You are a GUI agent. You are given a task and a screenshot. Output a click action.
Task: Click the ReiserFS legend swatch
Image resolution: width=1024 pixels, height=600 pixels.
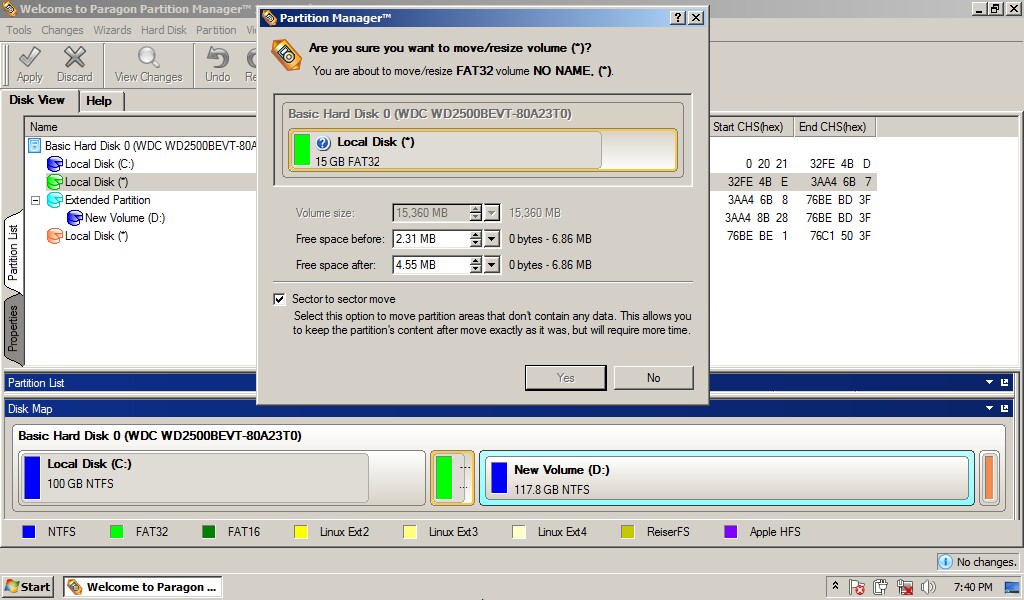tap(628, 532)
